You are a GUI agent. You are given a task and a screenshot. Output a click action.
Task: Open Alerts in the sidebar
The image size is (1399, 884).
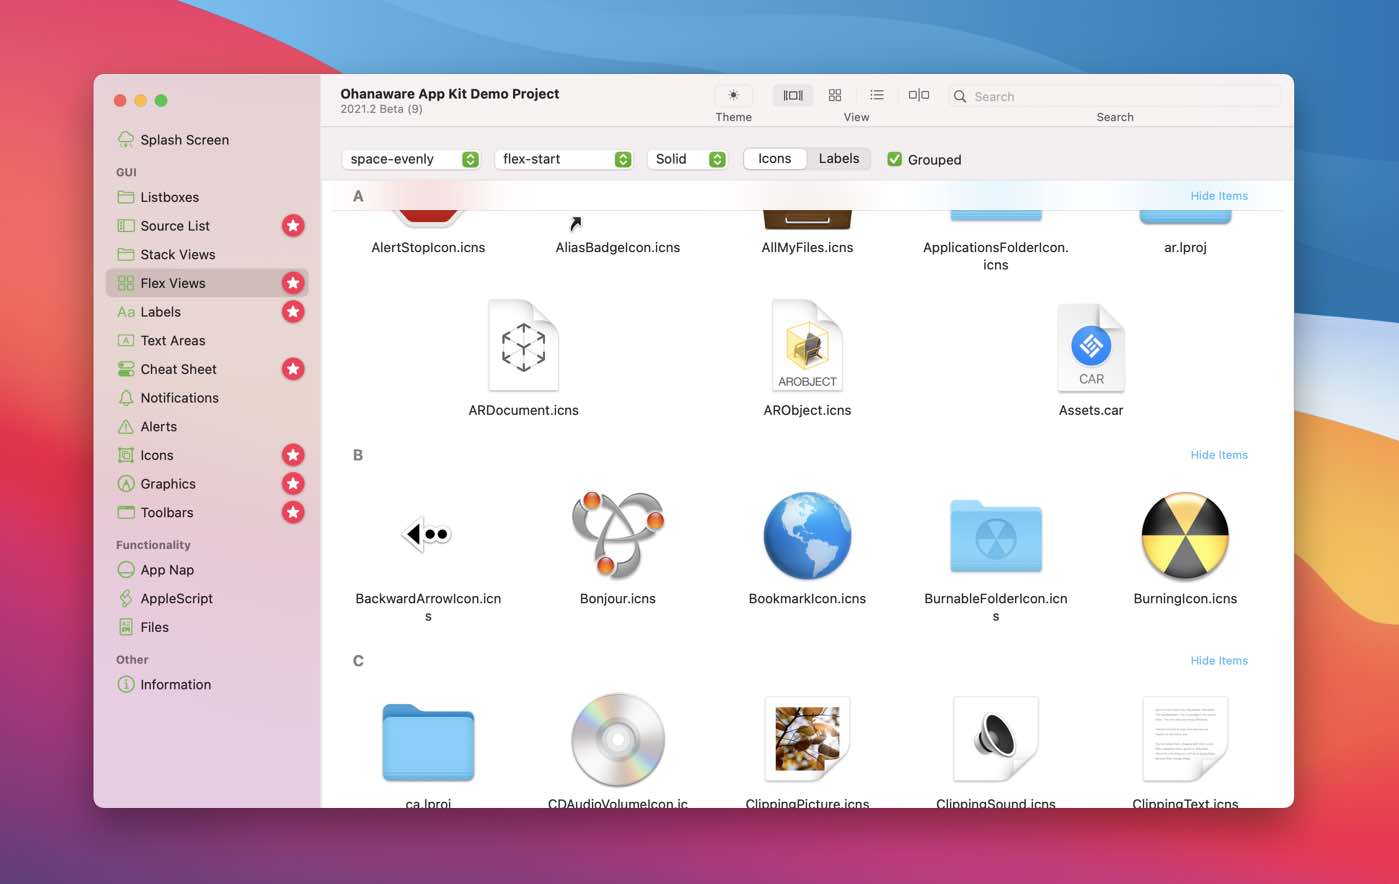[x=207, y=427]
